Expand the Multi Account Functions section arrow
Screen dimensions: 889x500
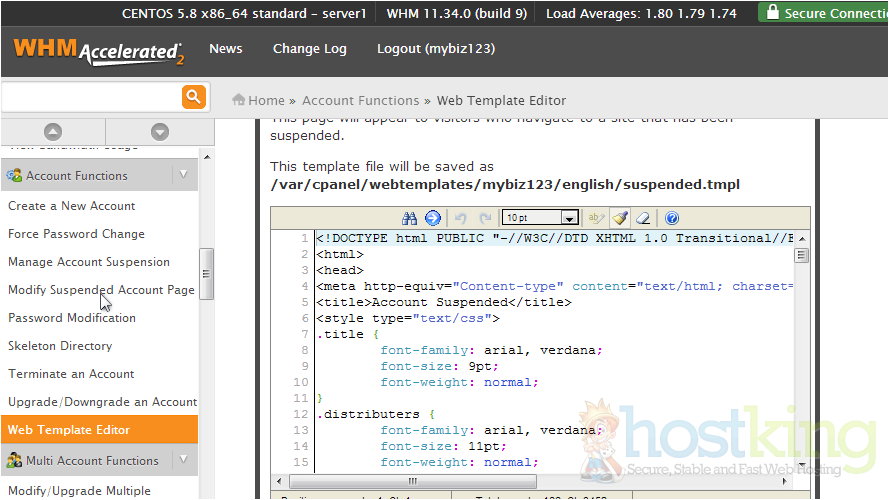[x=183, y=460]
